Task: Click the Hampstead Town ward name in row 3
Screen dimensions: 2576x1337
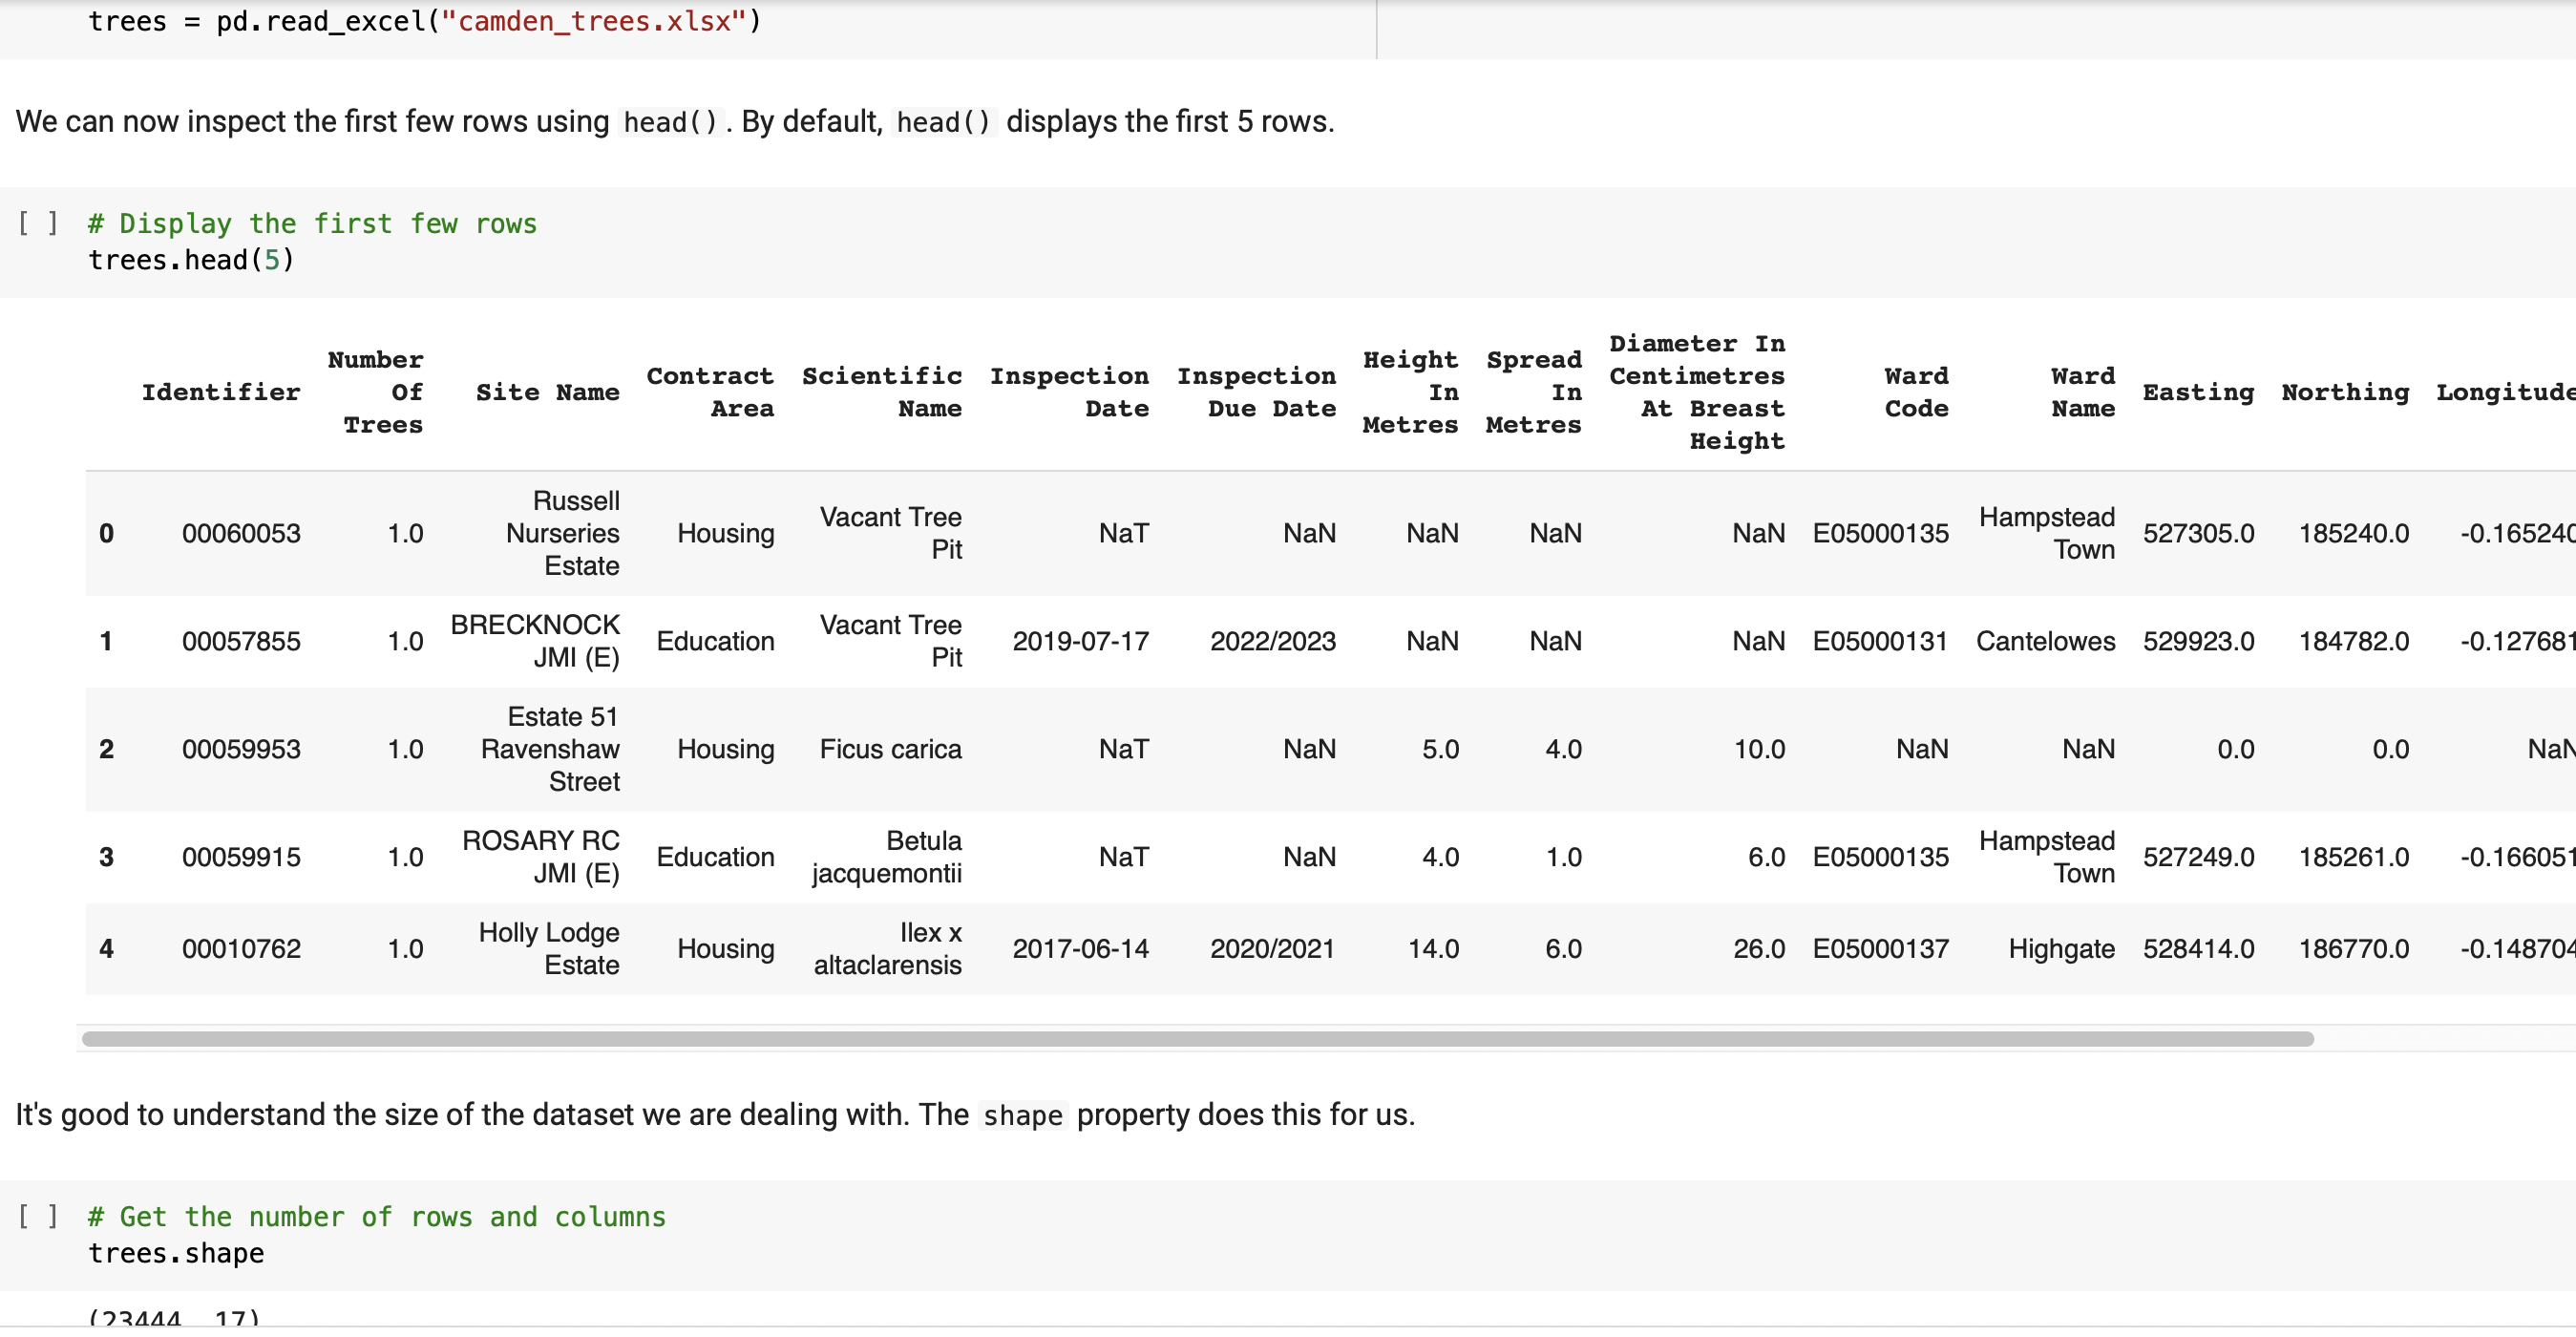Action: [2046, 856]
